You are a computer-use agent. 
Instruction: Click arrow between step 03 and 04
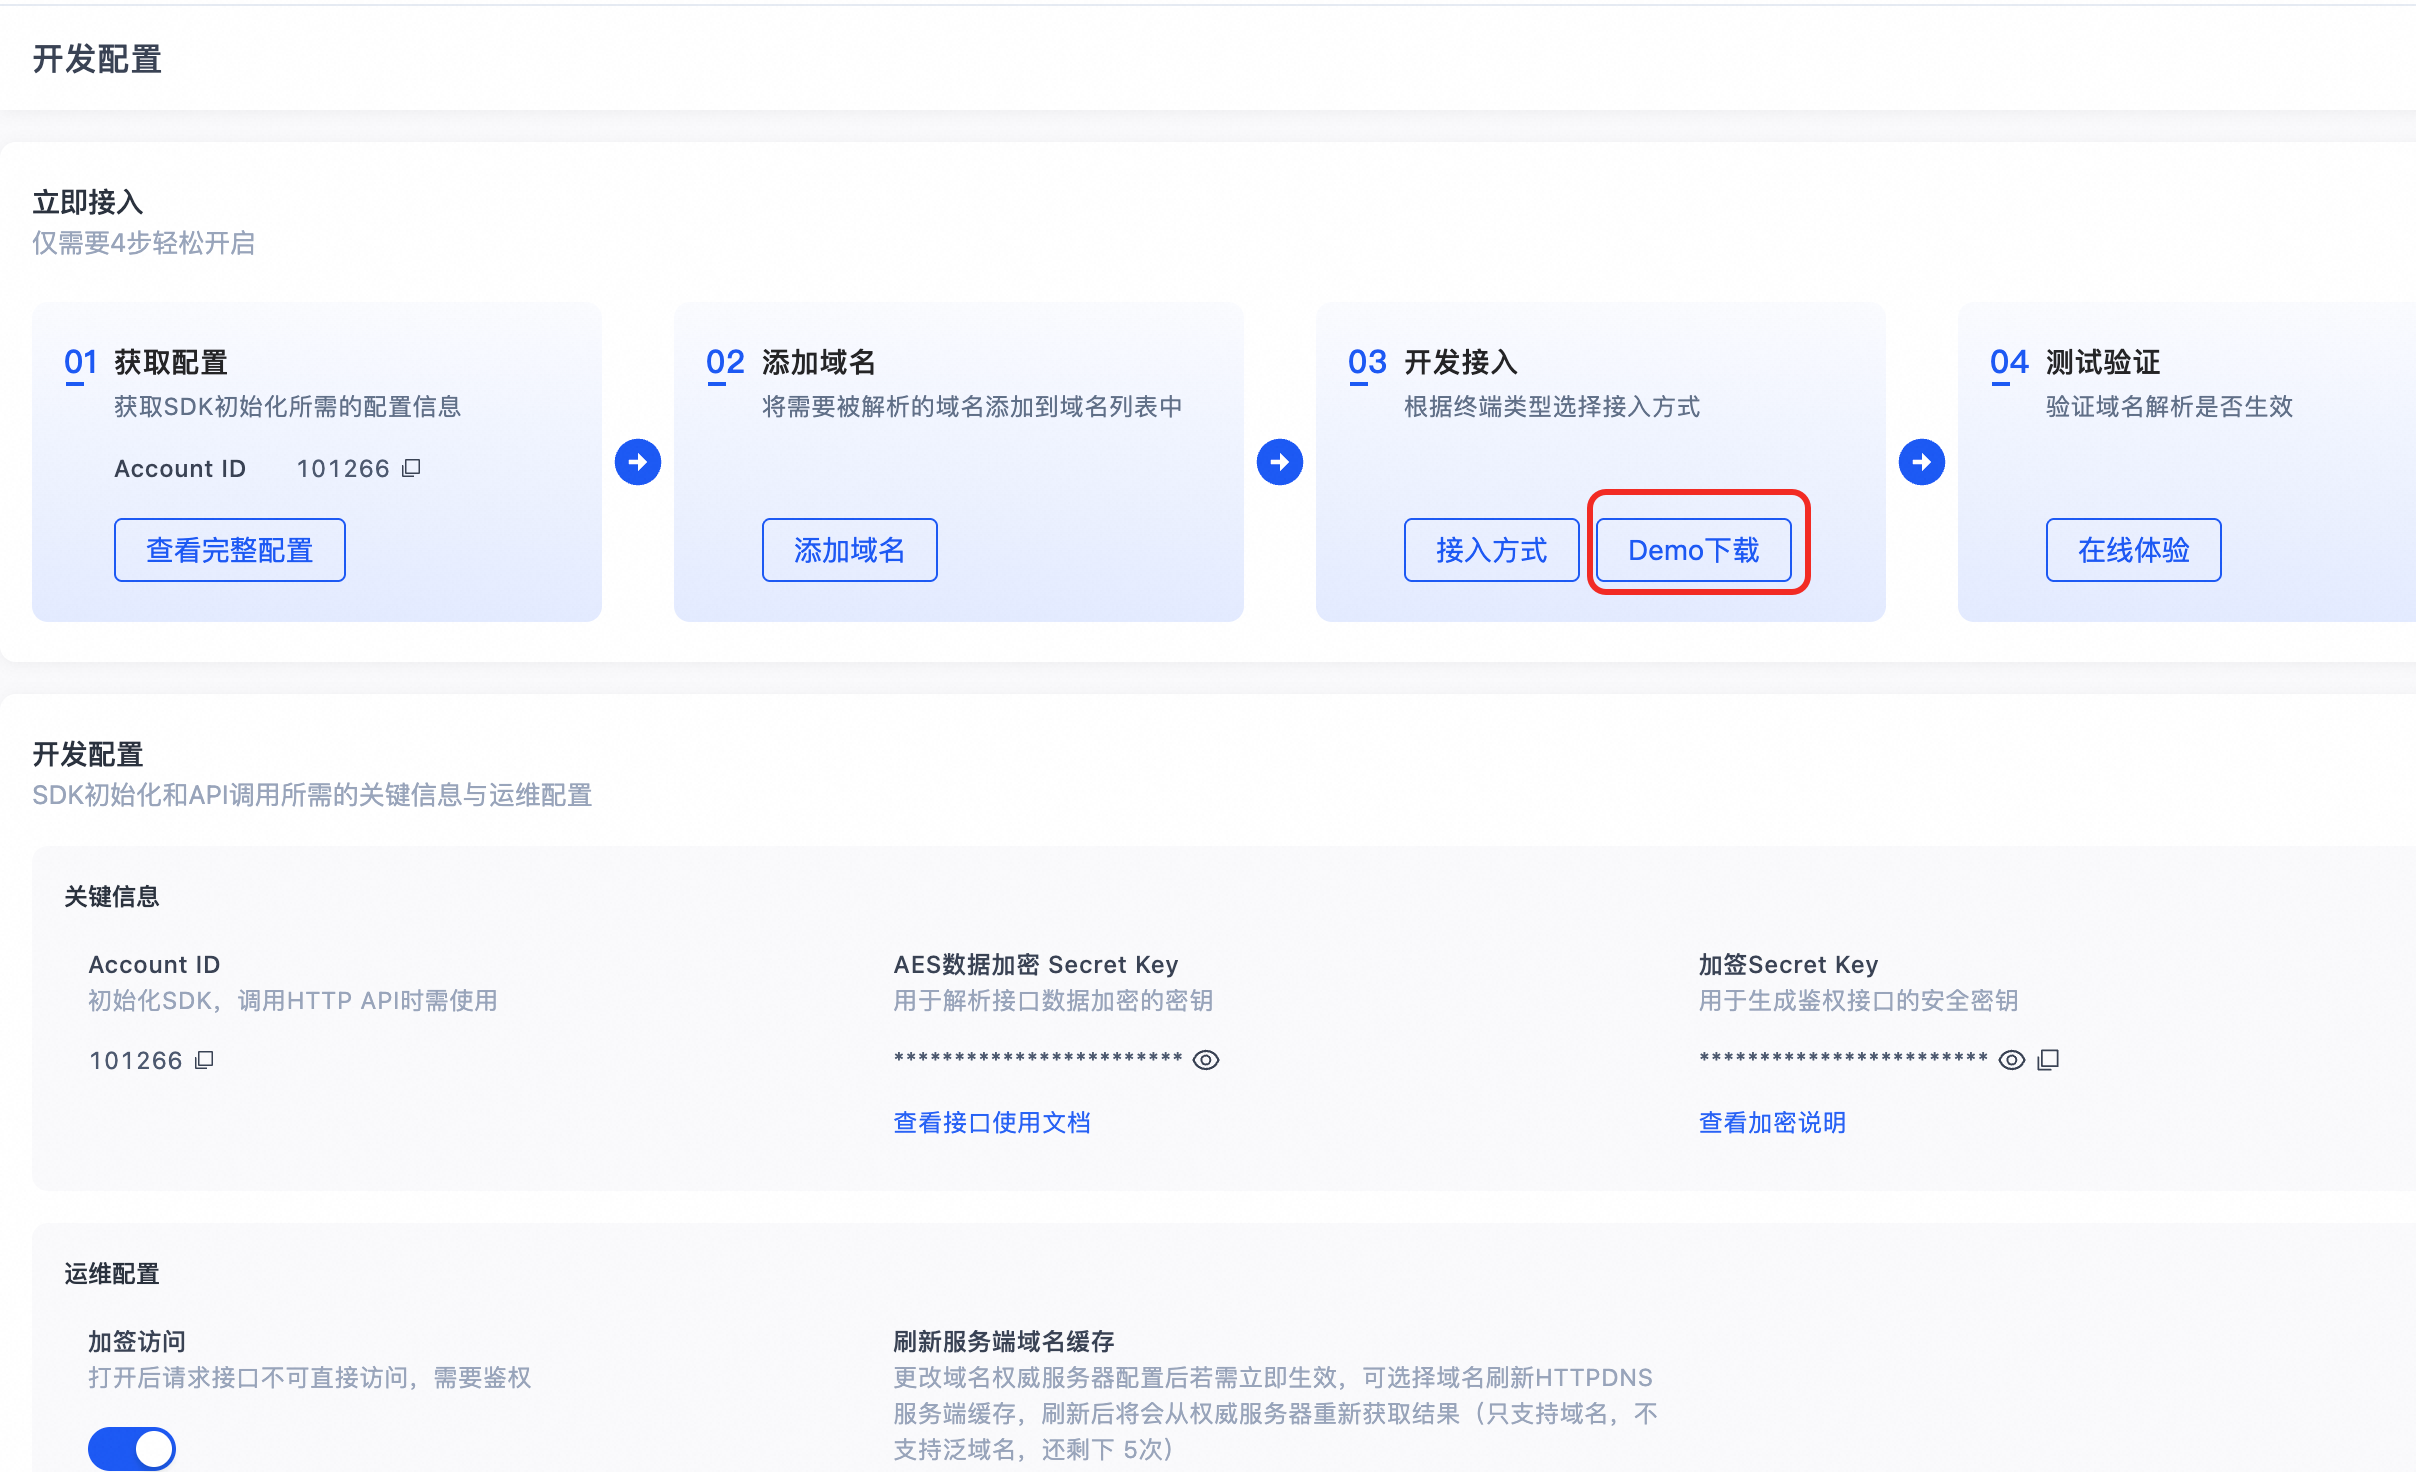pyautogui.click(x=1921, y=462)
